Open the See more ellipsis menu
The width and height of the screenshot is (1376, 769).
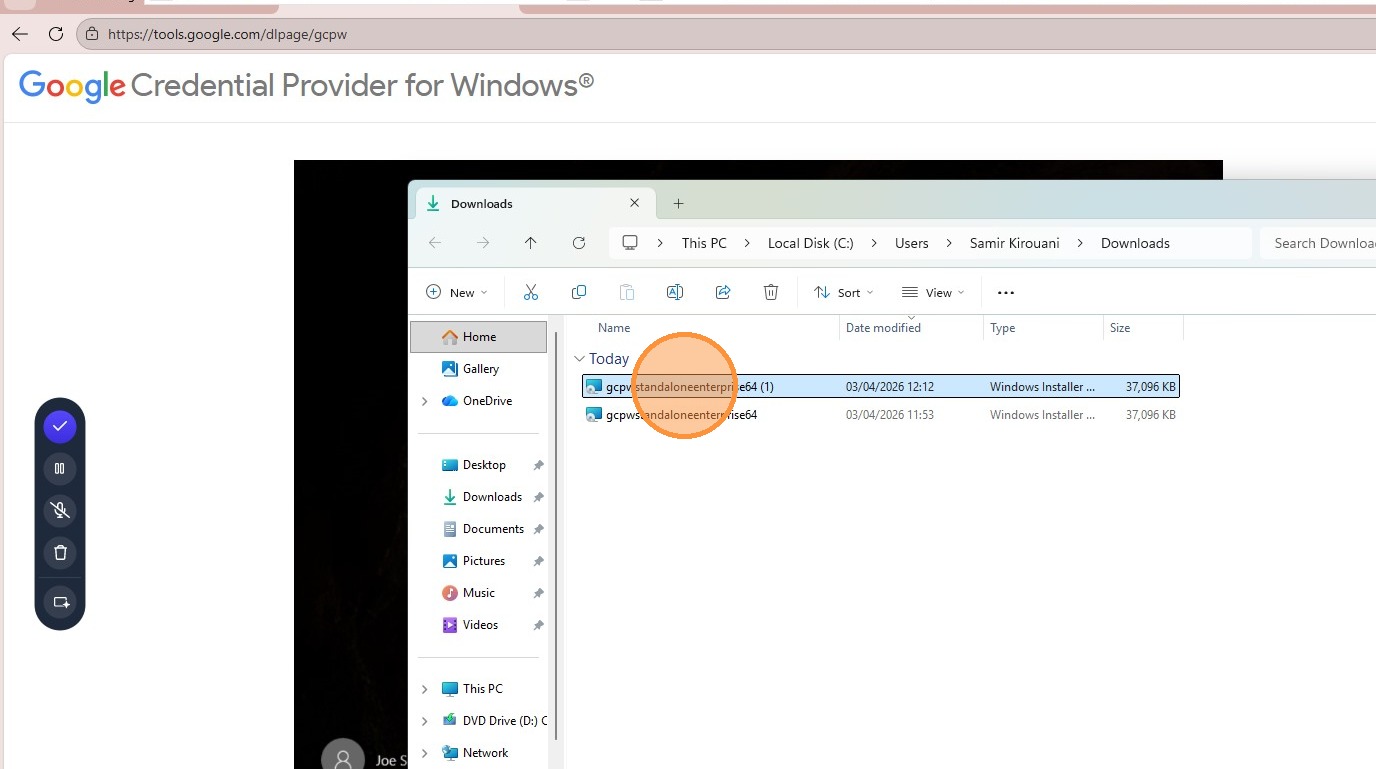1006,292
